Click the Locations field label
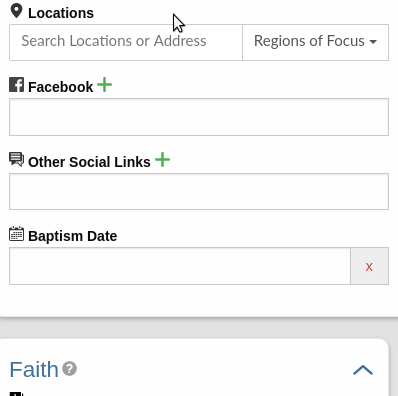Viewport: 398px width, 396px height. (61, 13)
